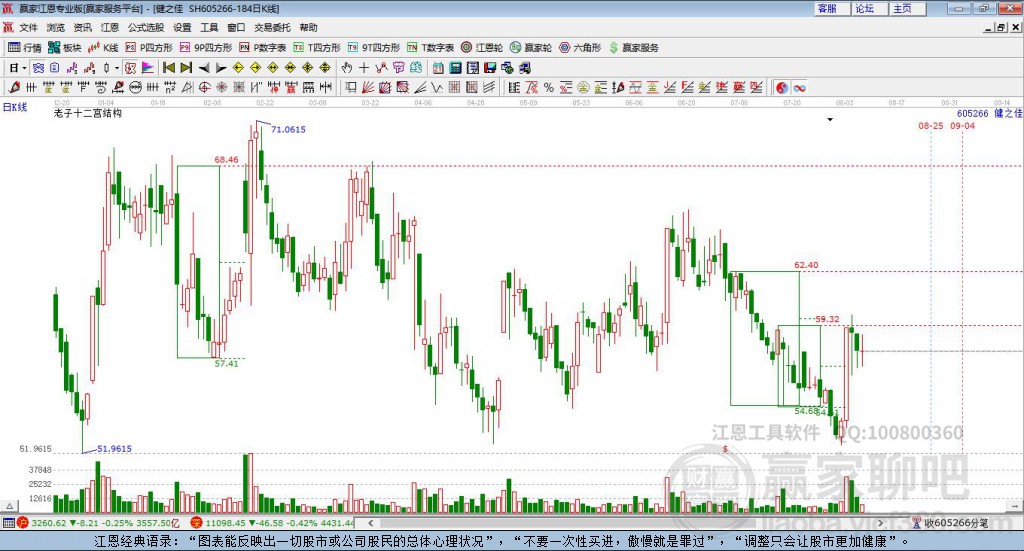Click the 主页 homepage button
1024x551 pixels.
(907, 8)
